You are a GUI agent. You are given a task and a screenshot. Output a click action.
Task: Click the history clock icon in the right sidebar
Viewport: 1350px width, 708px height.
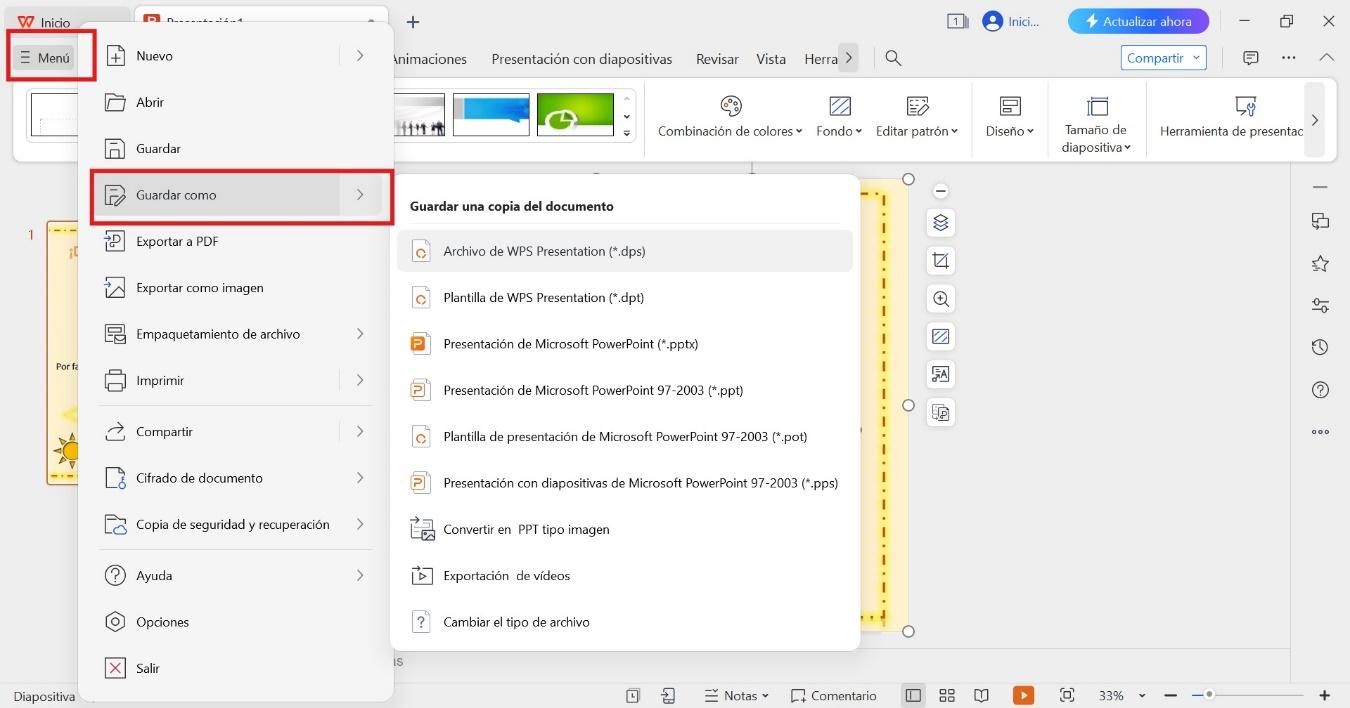click(x=1320, y=347)
